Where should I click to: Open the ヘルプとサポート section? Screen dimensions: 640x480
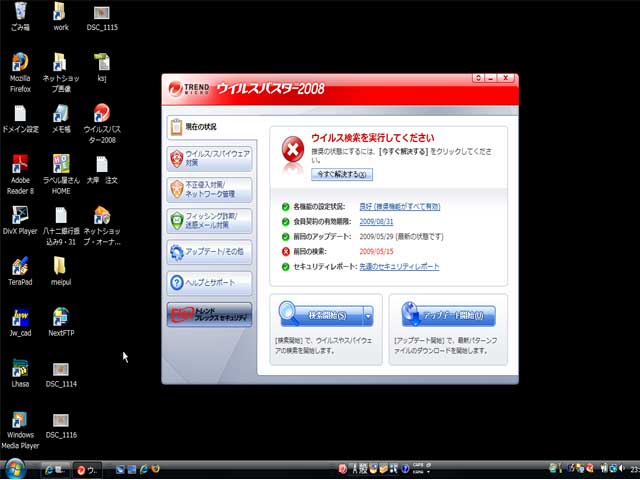tap(209, 282)
